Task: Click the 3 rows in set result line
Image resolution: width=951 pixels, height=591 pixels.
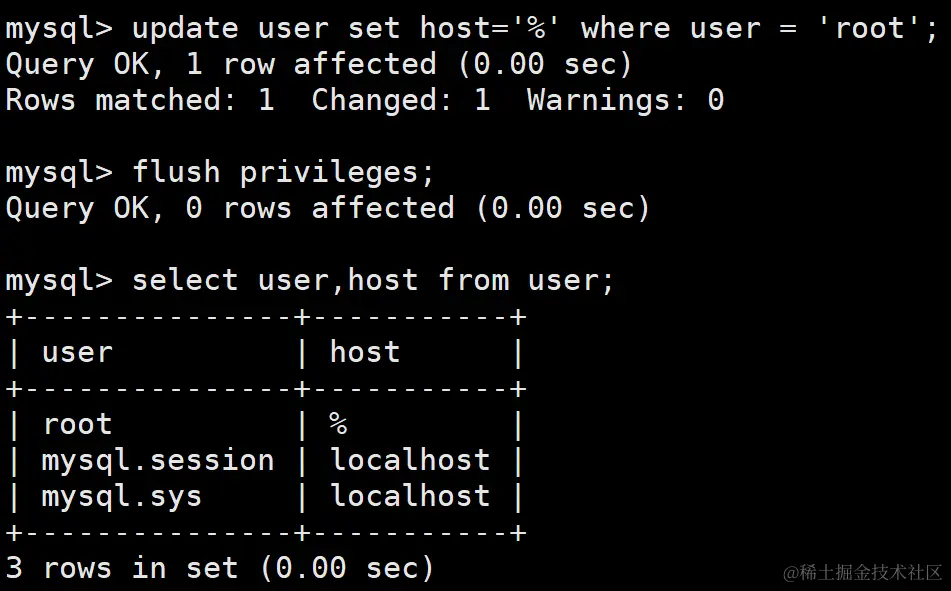Action: pos(220,569)
